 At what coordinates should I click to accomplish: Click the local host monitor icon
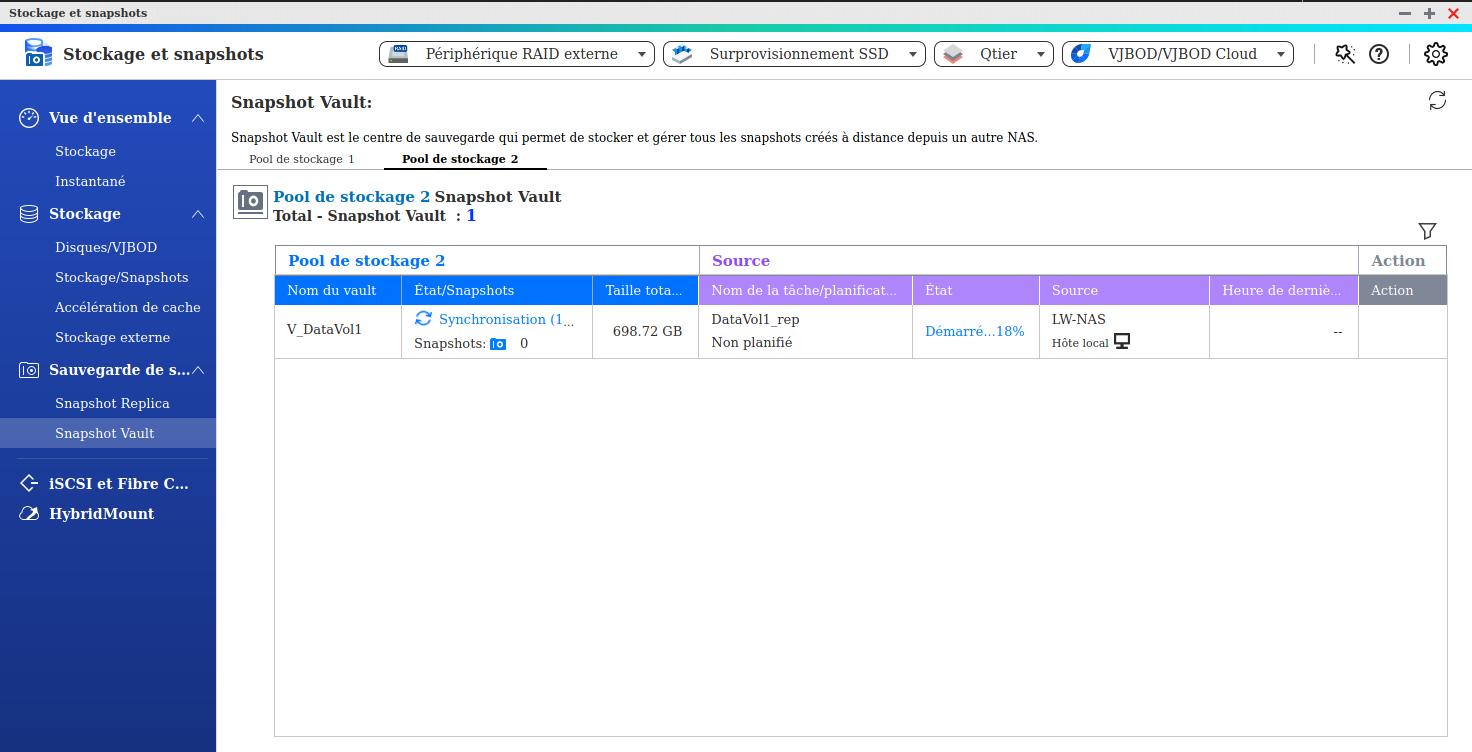[x=1122, y=342]
